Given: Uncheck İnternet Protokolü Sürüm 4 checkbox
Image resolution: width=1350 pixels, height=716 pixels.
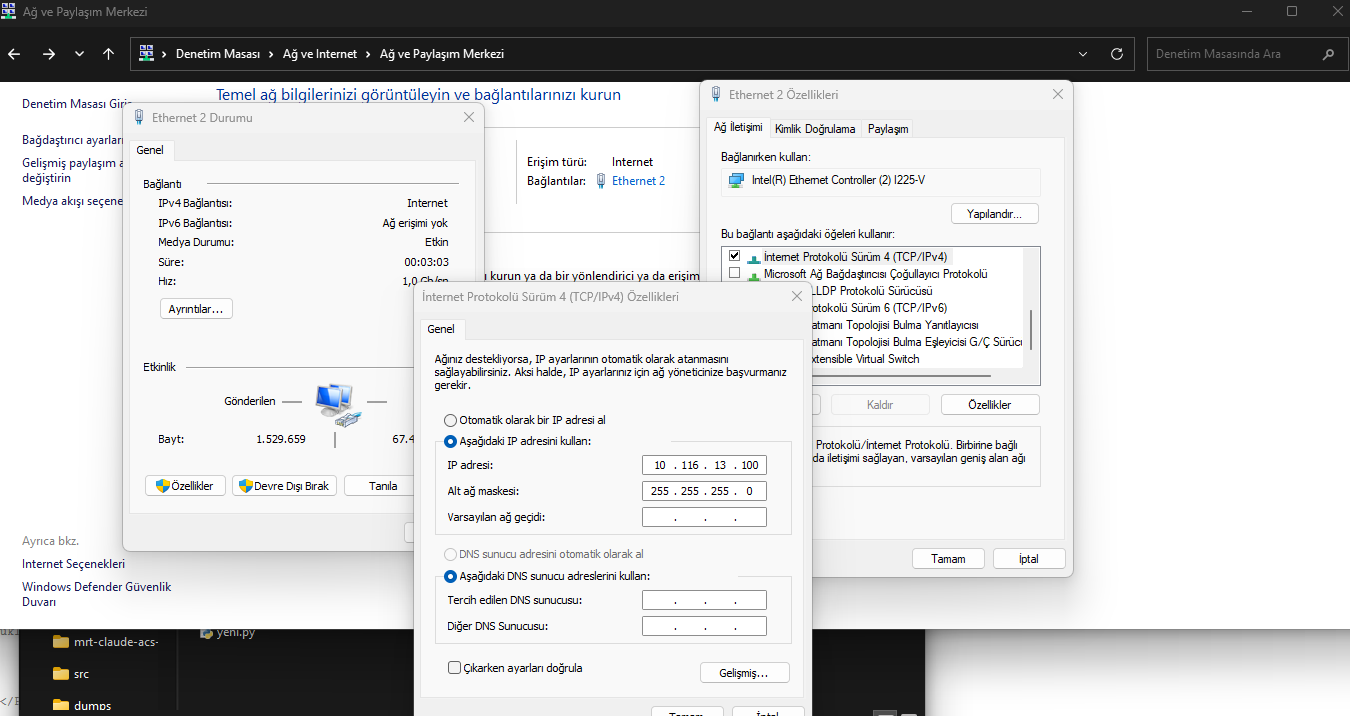Looking at the screenshot, I should point(735,257).
